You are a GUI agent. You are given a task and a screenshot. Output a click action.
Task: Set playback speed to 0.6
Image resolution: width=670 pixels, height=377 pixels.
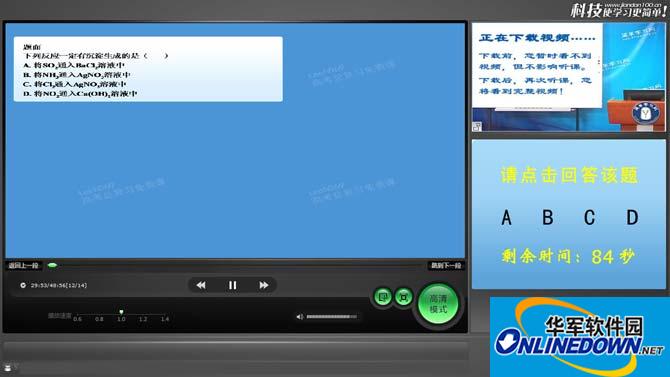click(x=77, y=319)
